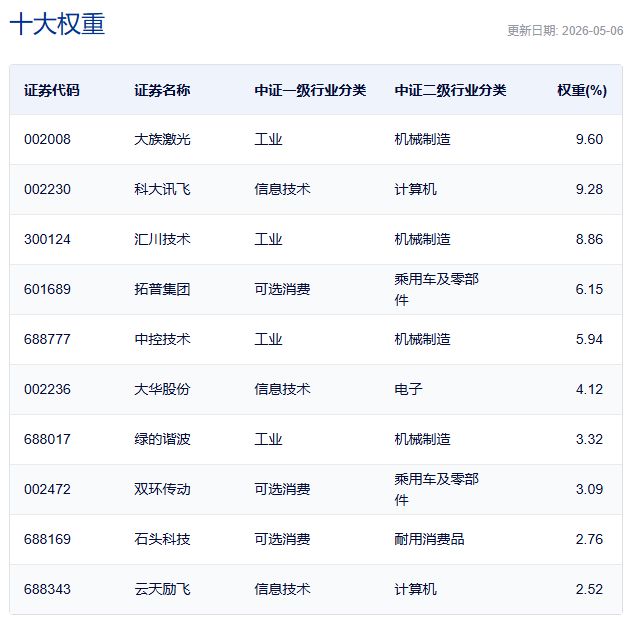Image resolution: width=628 pixels, height=621 pixels.
Task: Click weight value 3.32
Action: 589,439
